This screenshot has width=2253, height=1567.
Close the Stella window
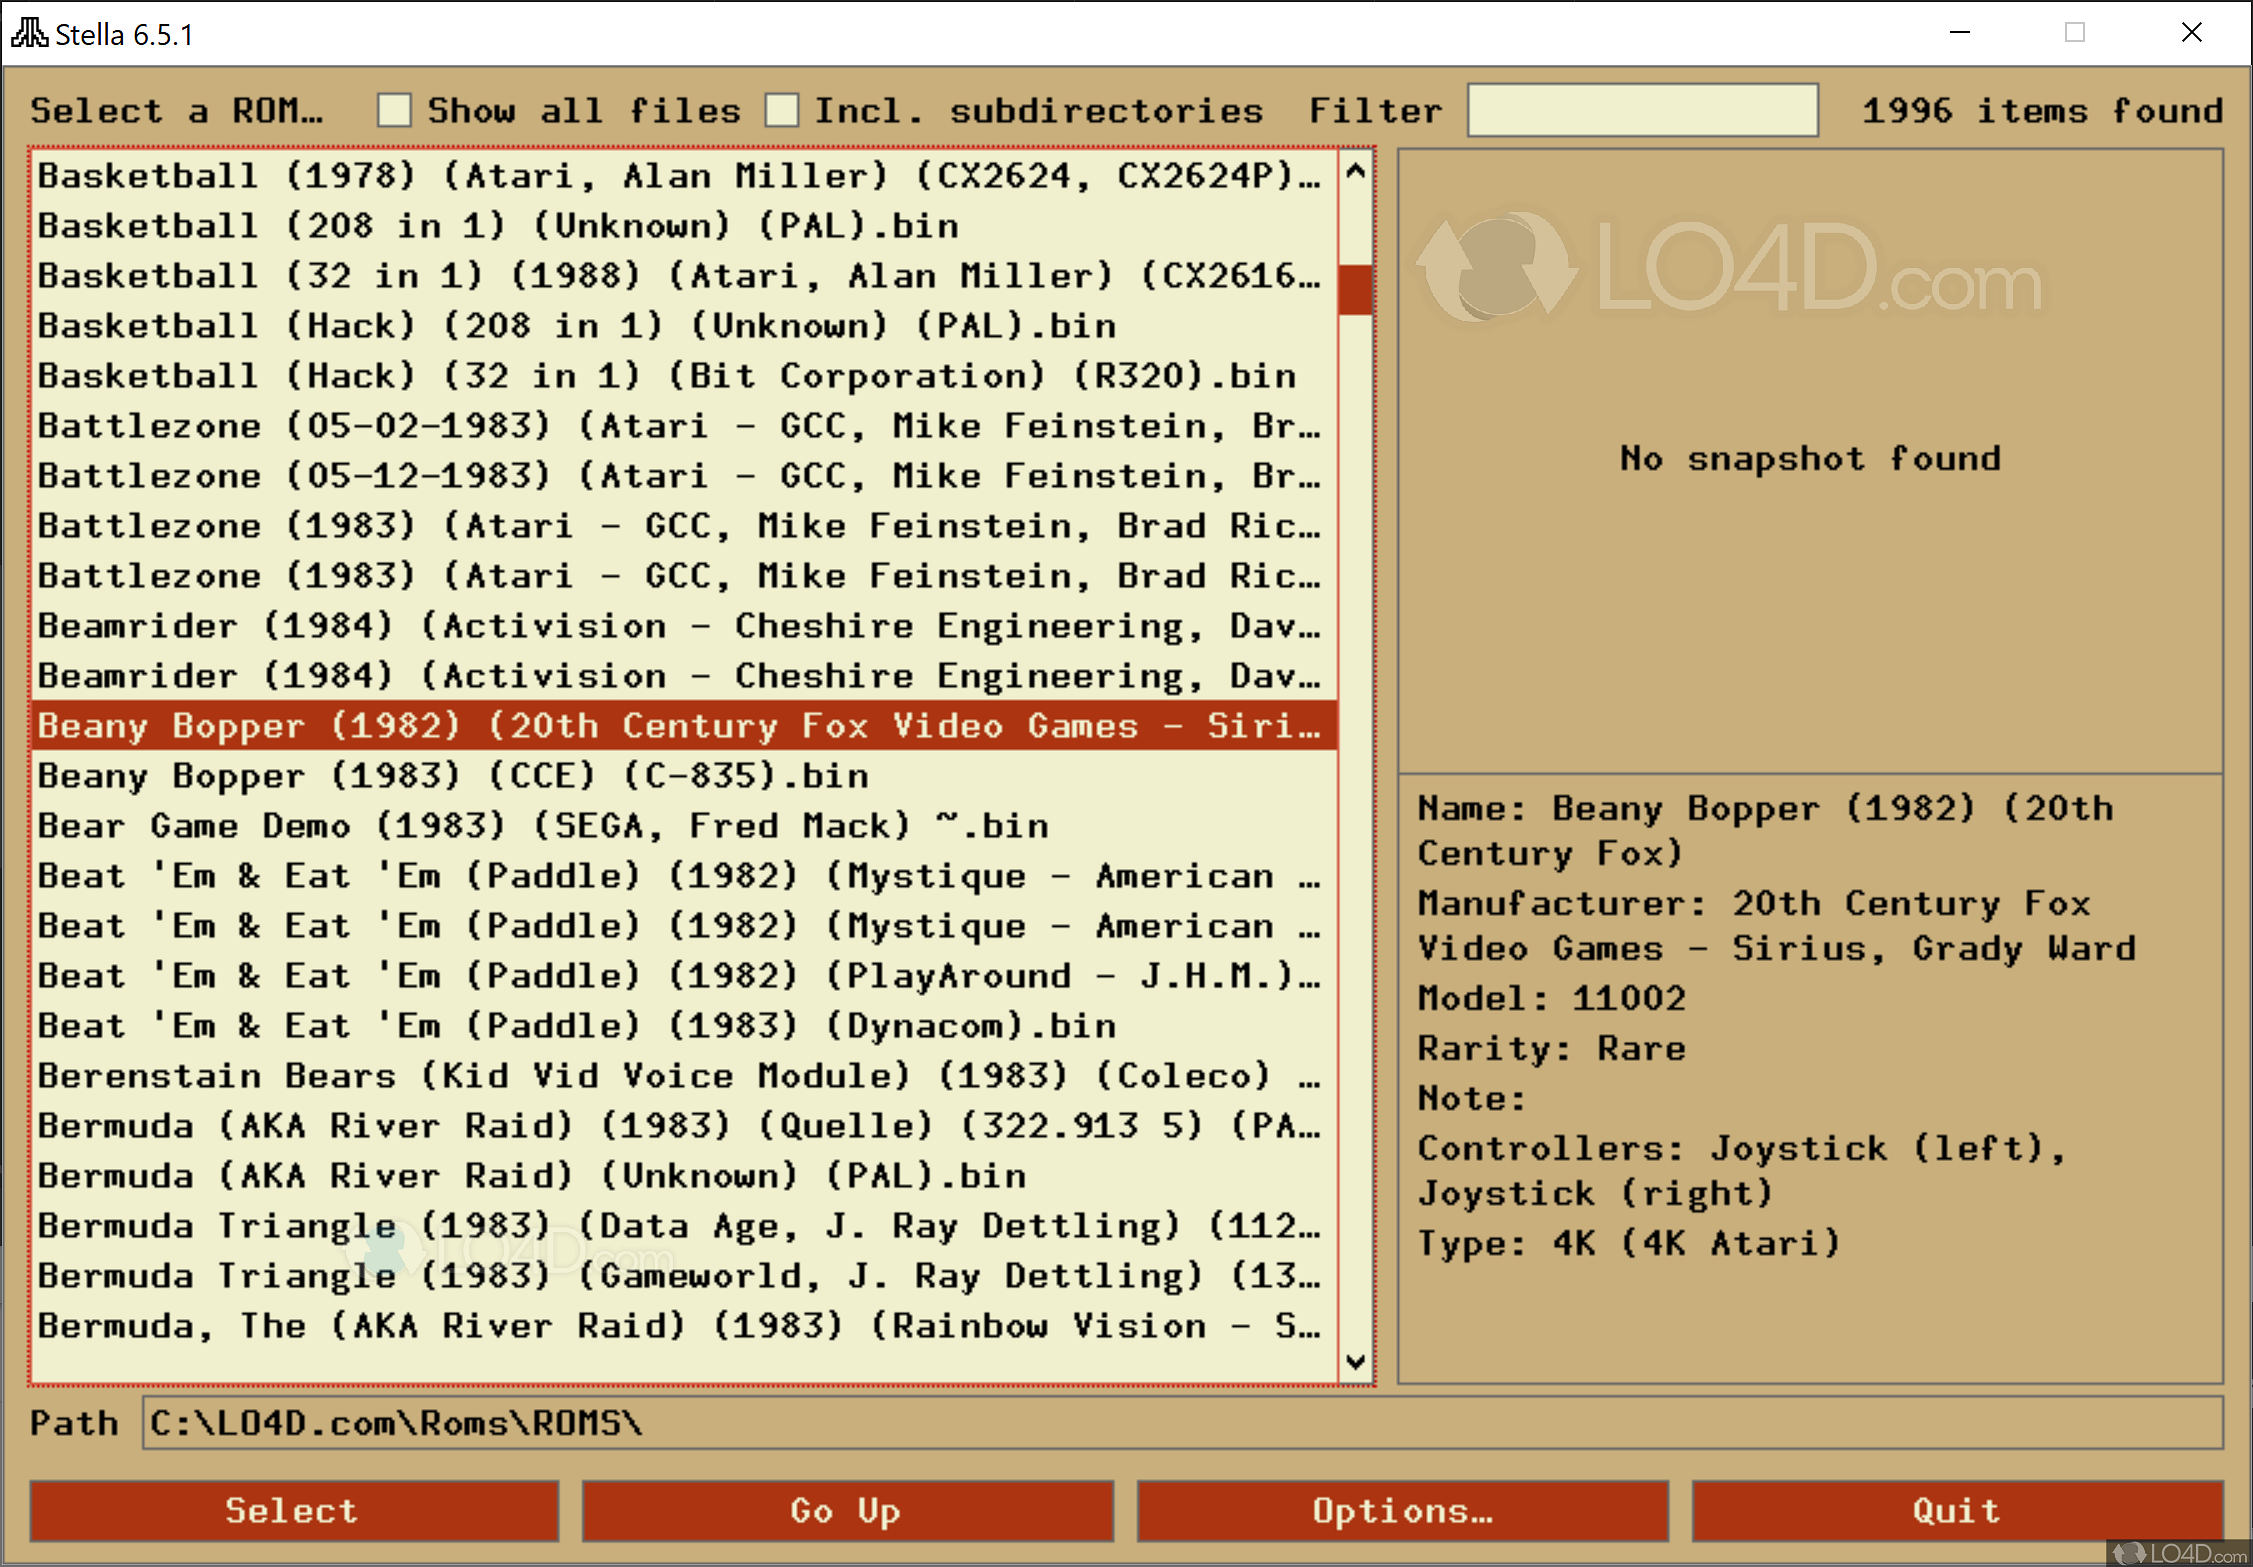click(x=2191, y=33)
